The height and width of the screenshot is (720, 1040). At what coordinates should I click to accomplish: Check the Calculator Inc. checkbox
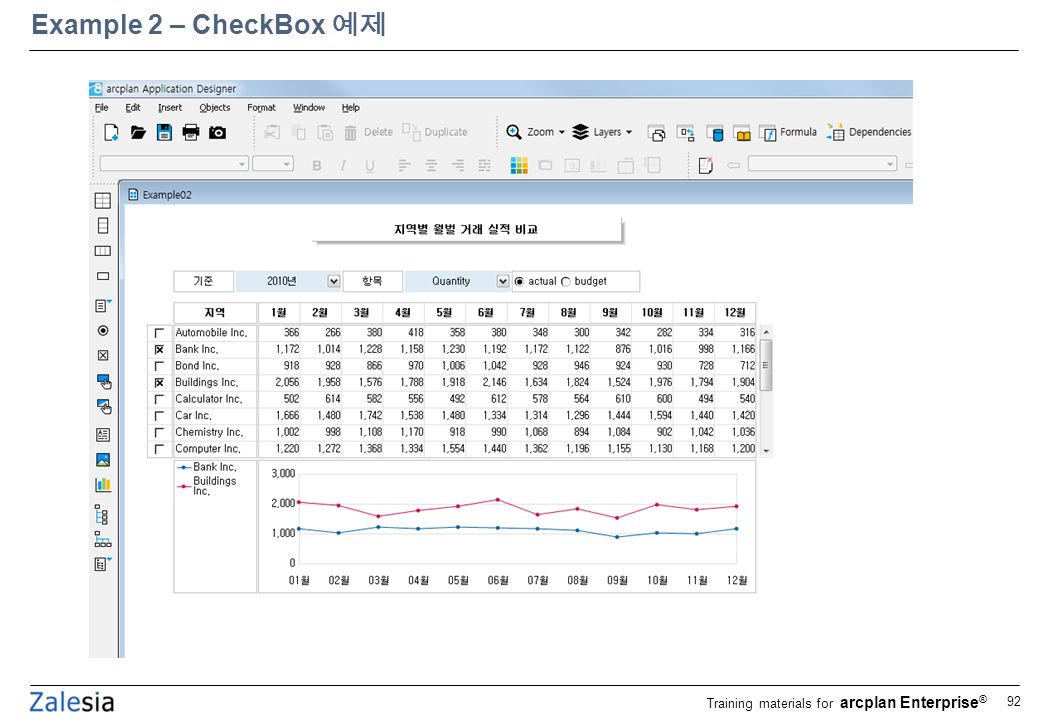click(159, 399)
